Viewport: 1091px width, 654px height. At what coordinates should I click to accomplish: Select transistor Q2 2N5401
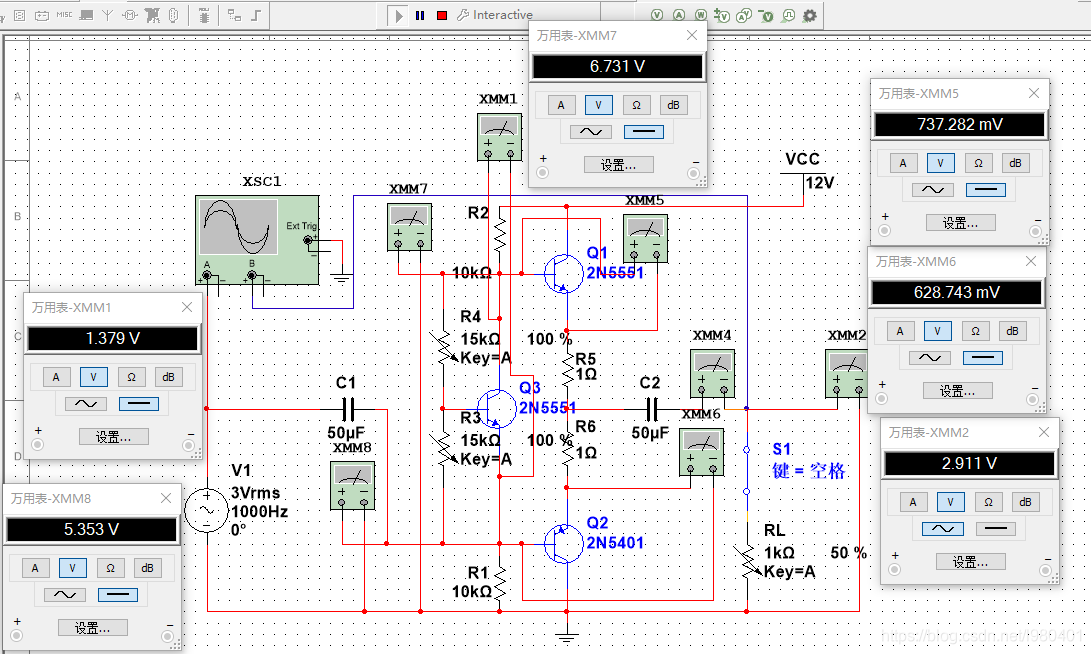[564, 543]
